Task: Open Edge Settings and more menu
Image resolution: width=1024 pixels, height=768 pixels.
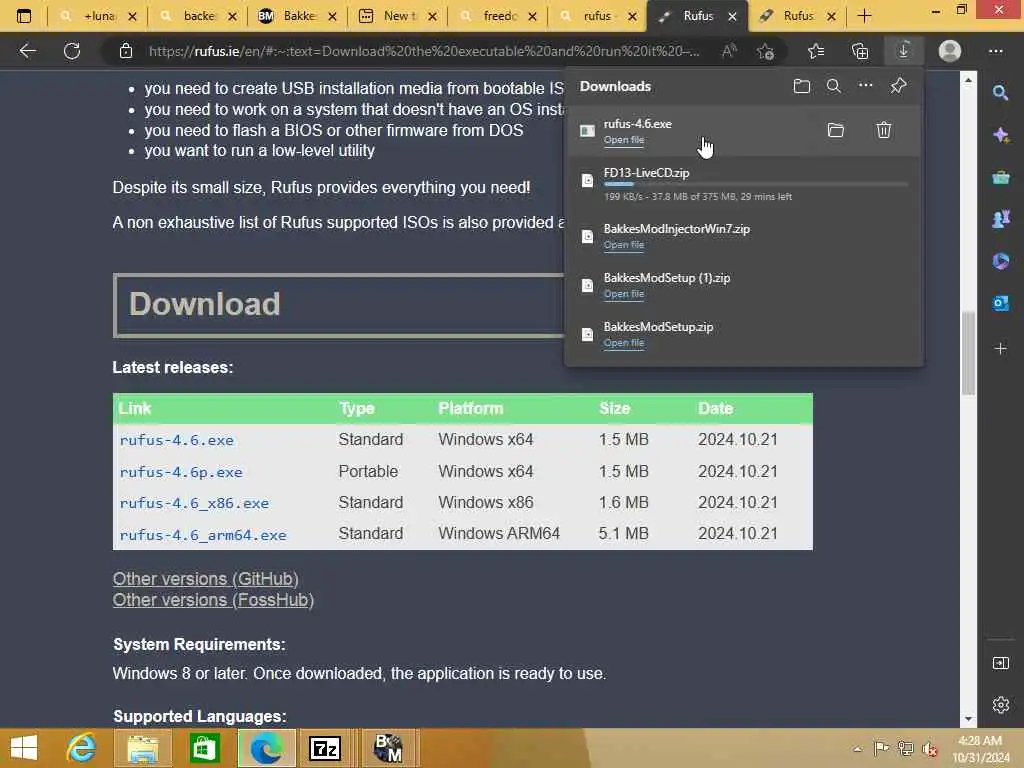Action: [x=996, y=51]
